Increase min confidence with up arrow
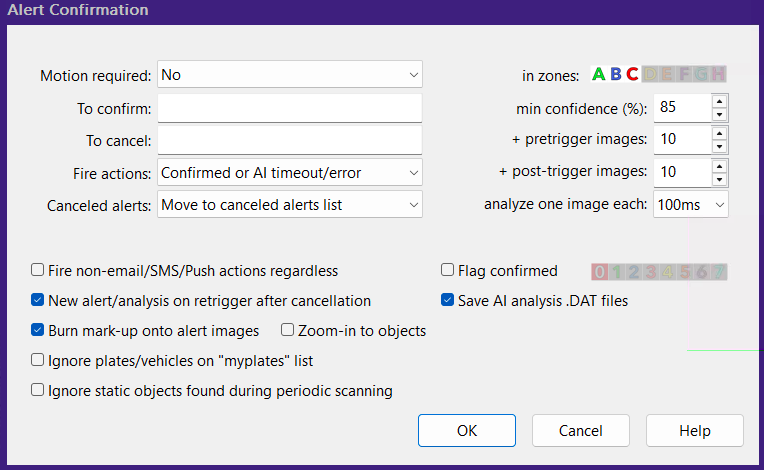 coord(720,100)
